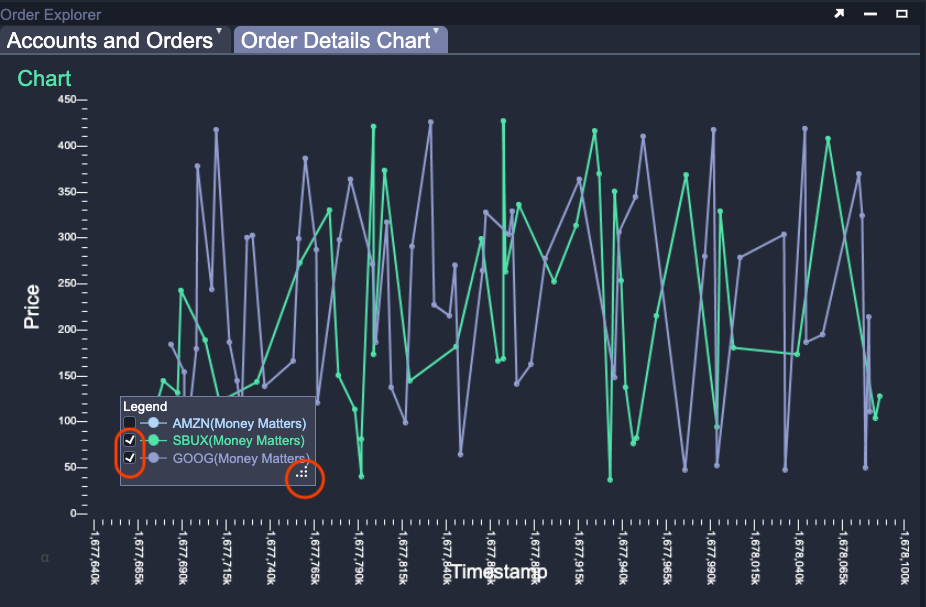Click the Timestamp axis title

[492, 572]
